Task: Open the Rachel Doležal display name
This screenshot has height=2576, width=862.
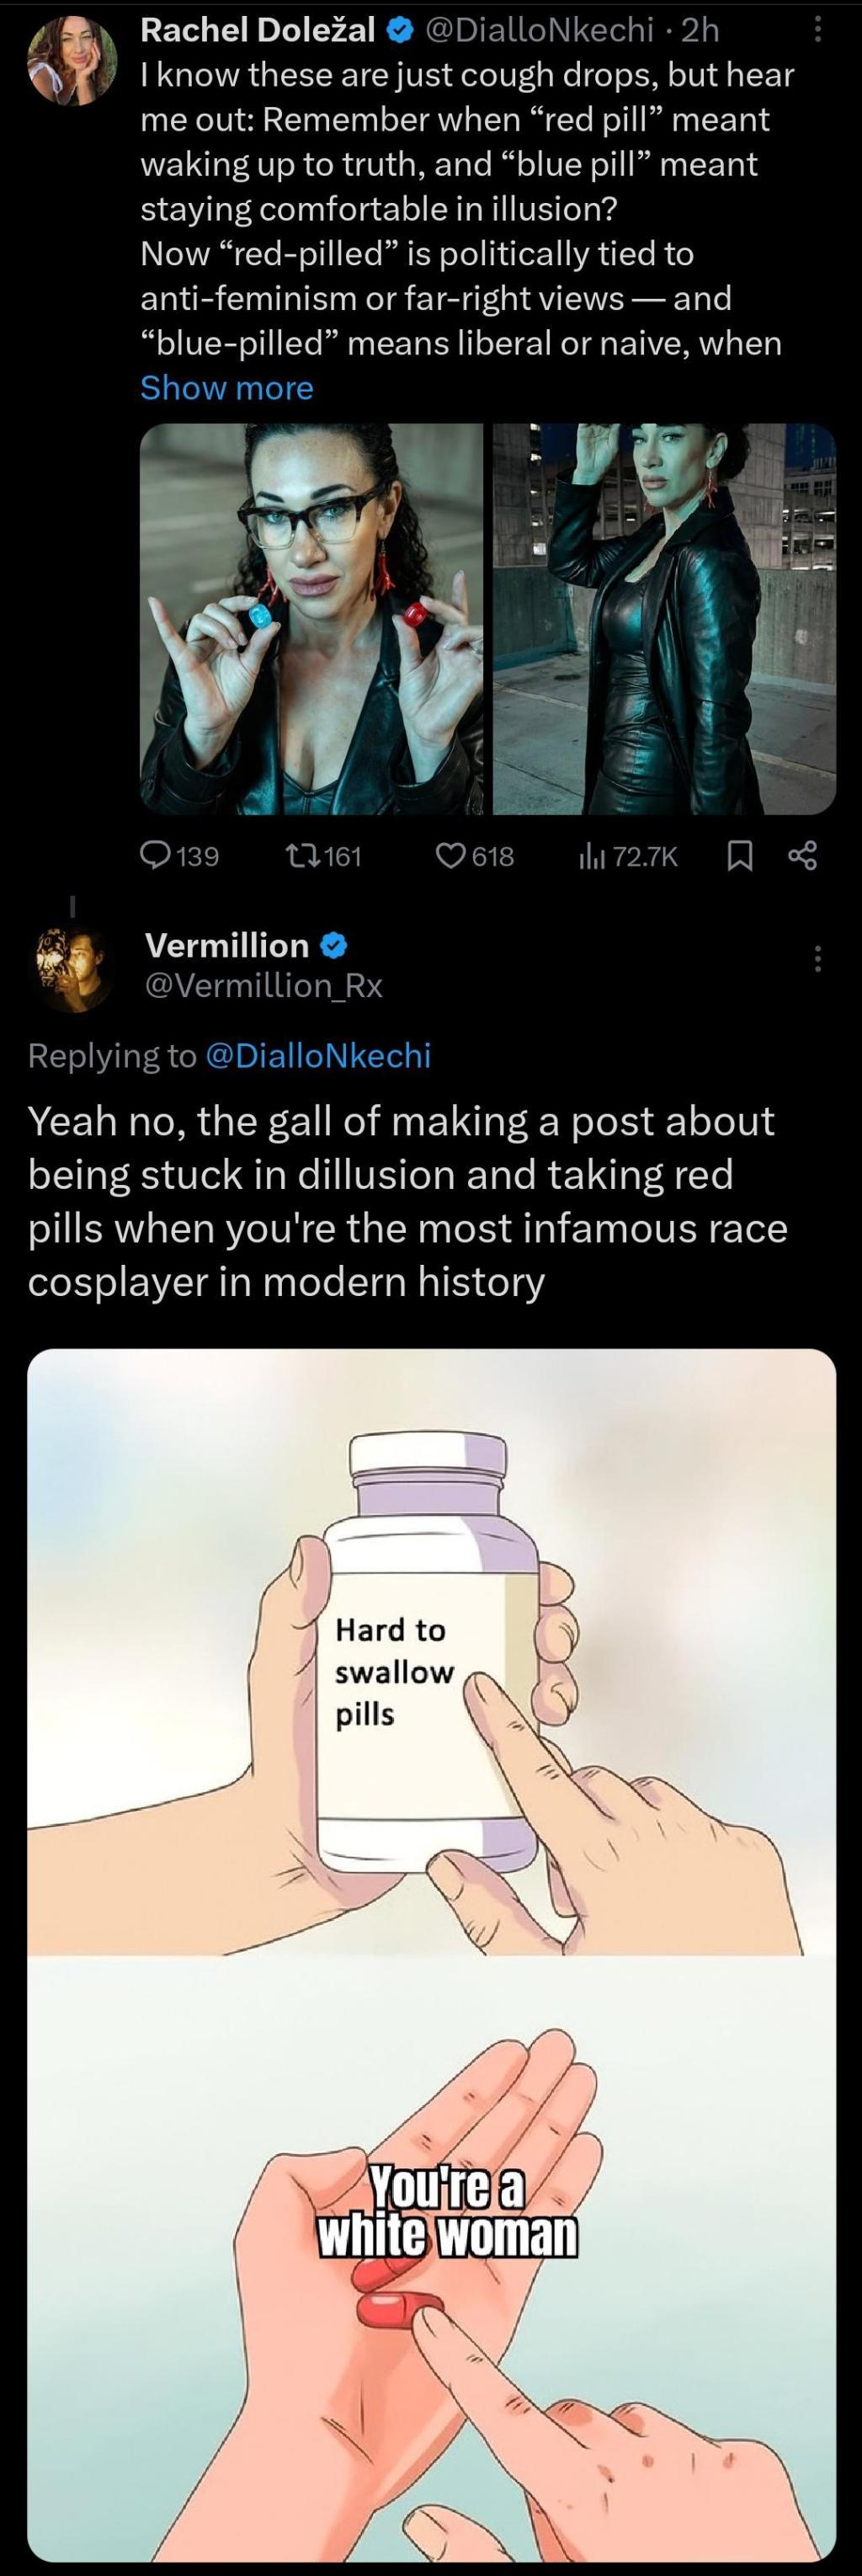Action: tap(258, 31)
